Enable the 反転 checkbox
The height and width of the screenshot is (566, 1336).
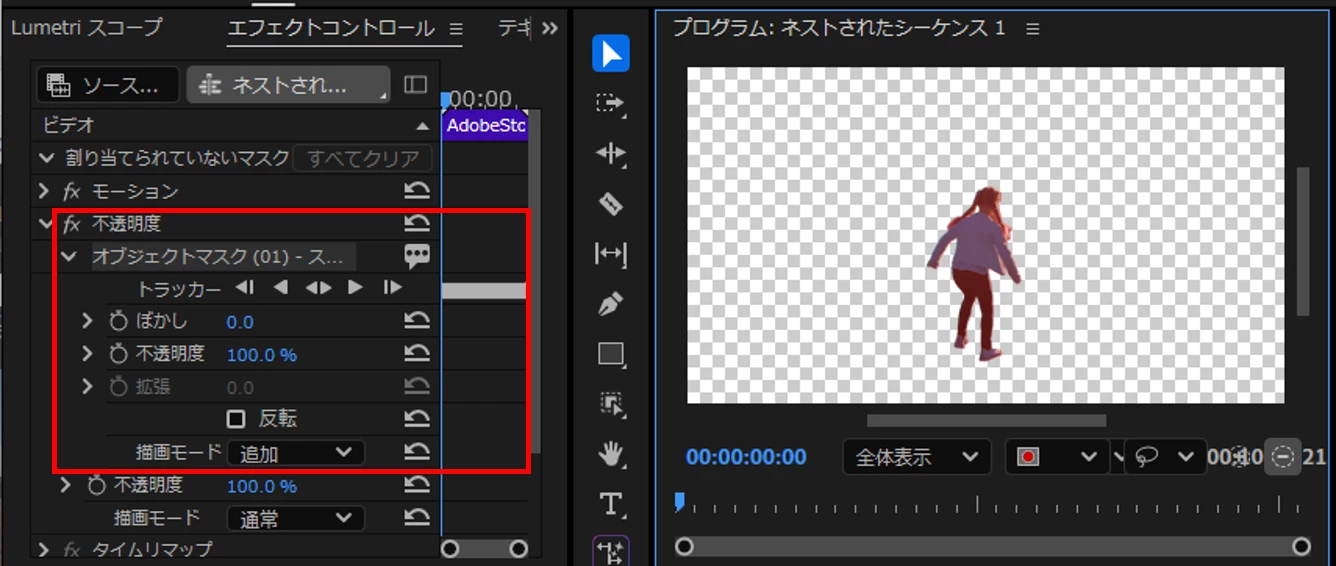pos(237,419)
